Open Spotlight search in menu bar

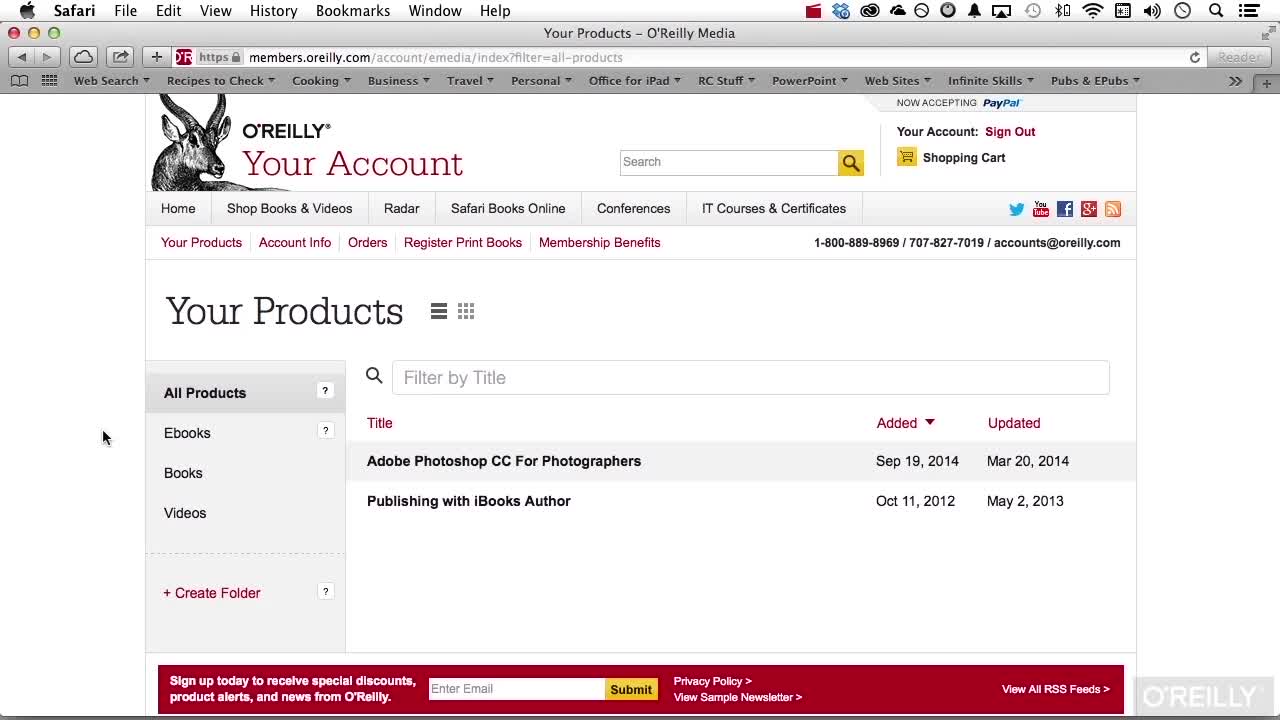[x=1216, y=11]
